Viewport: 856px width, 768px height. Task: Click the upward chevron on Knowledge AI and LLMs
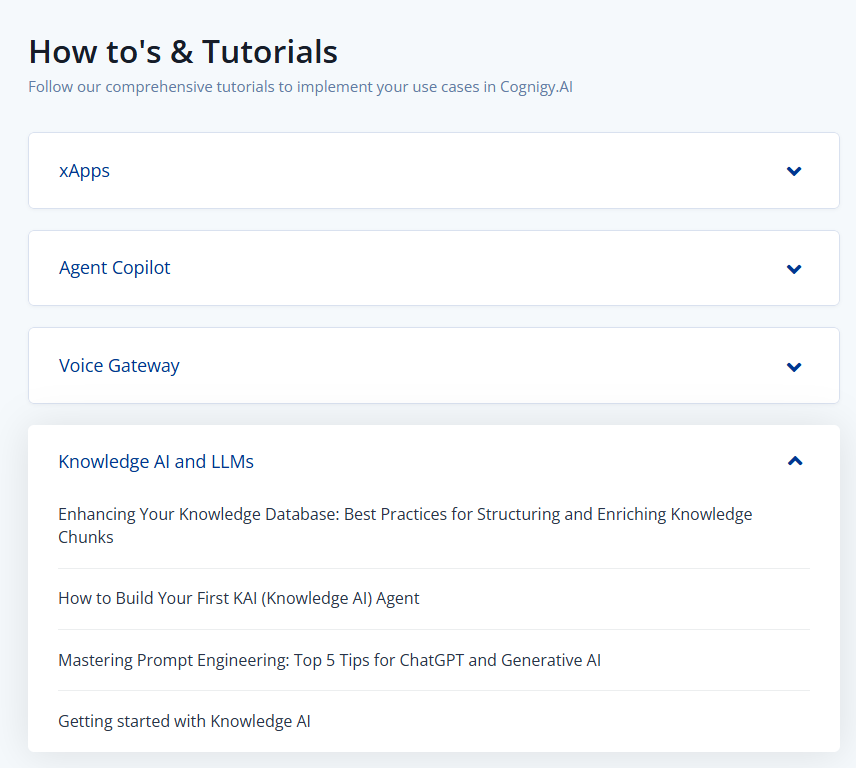794,460
